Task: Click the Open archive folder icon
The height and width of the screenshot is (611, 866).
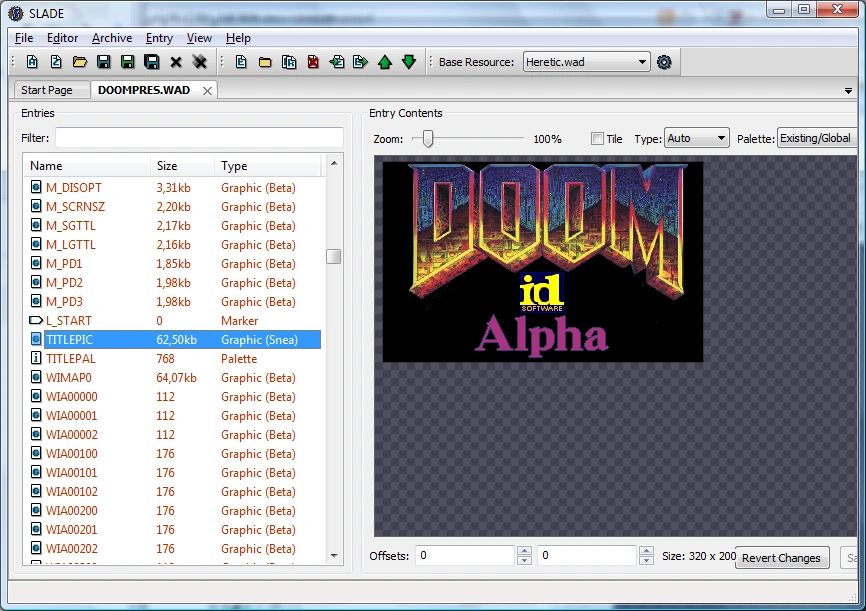Action: coord(80,62)
